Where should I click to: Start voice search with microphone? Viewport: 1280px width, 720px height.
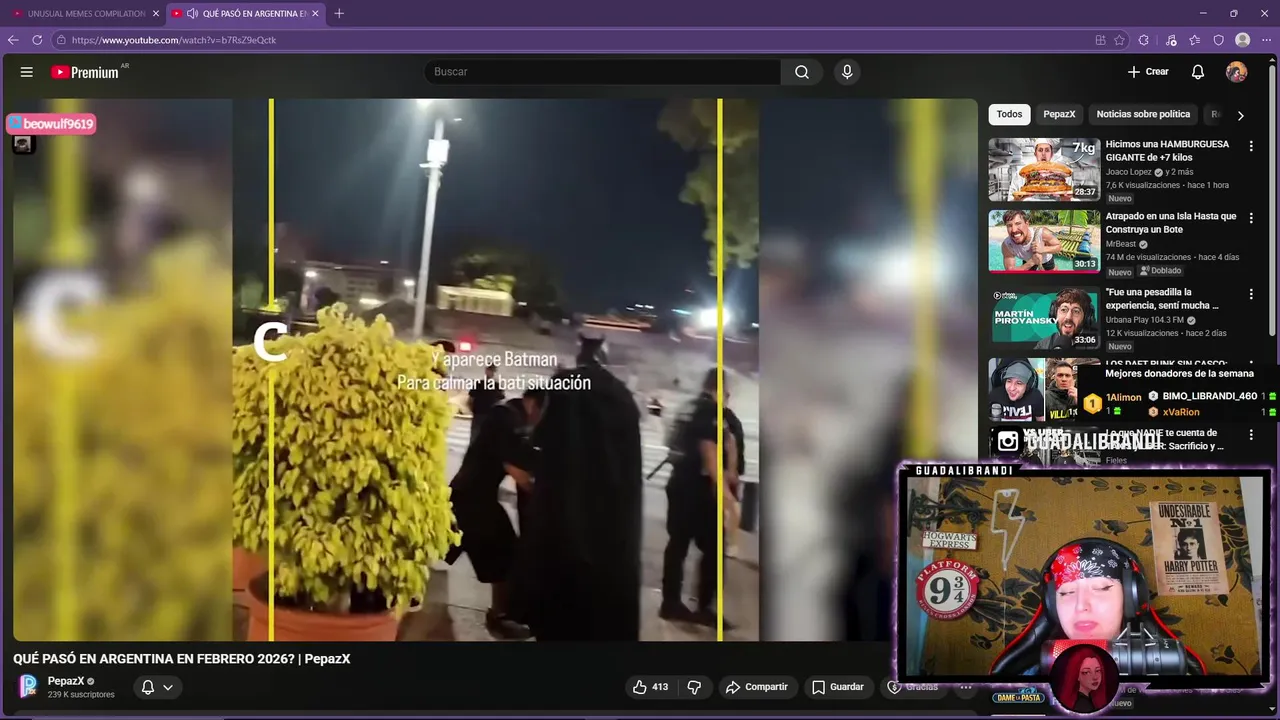point(847,72)
